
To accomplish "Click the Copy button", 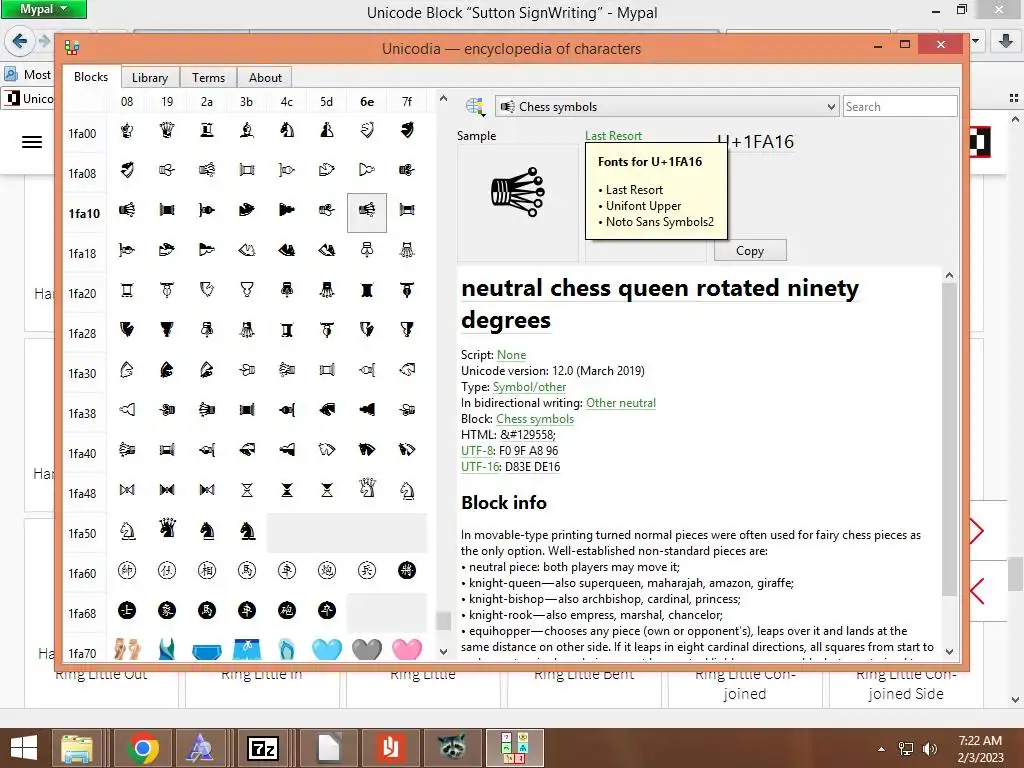I will [750, 251].
